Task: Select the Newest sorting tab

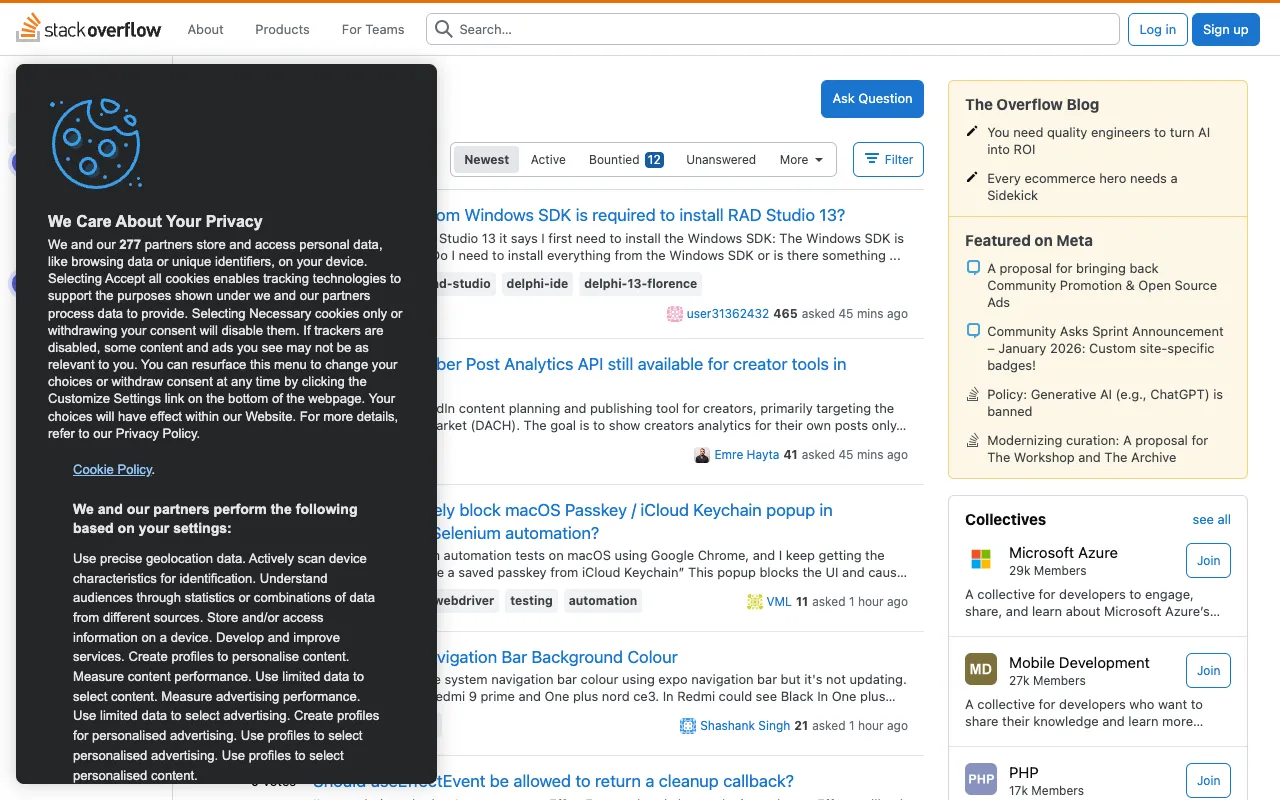Action: (x=486, y=159)
